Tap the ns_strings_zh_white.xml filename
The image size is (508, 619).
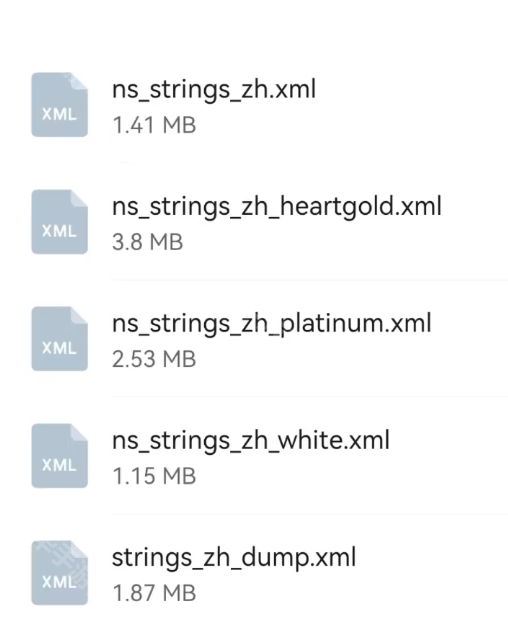pyautogui.click(x=251, y=441)
